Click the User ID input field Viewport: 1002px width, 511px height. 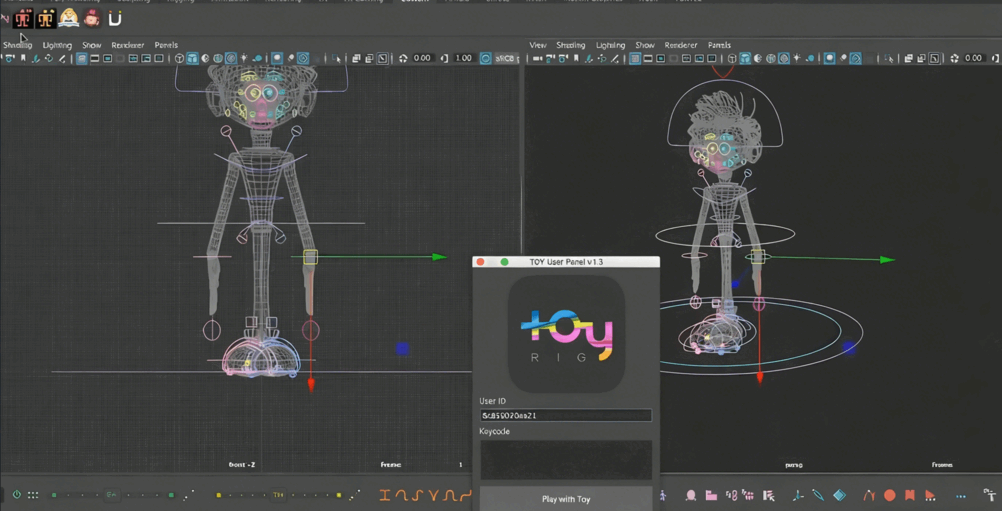(x=566, y=415)
